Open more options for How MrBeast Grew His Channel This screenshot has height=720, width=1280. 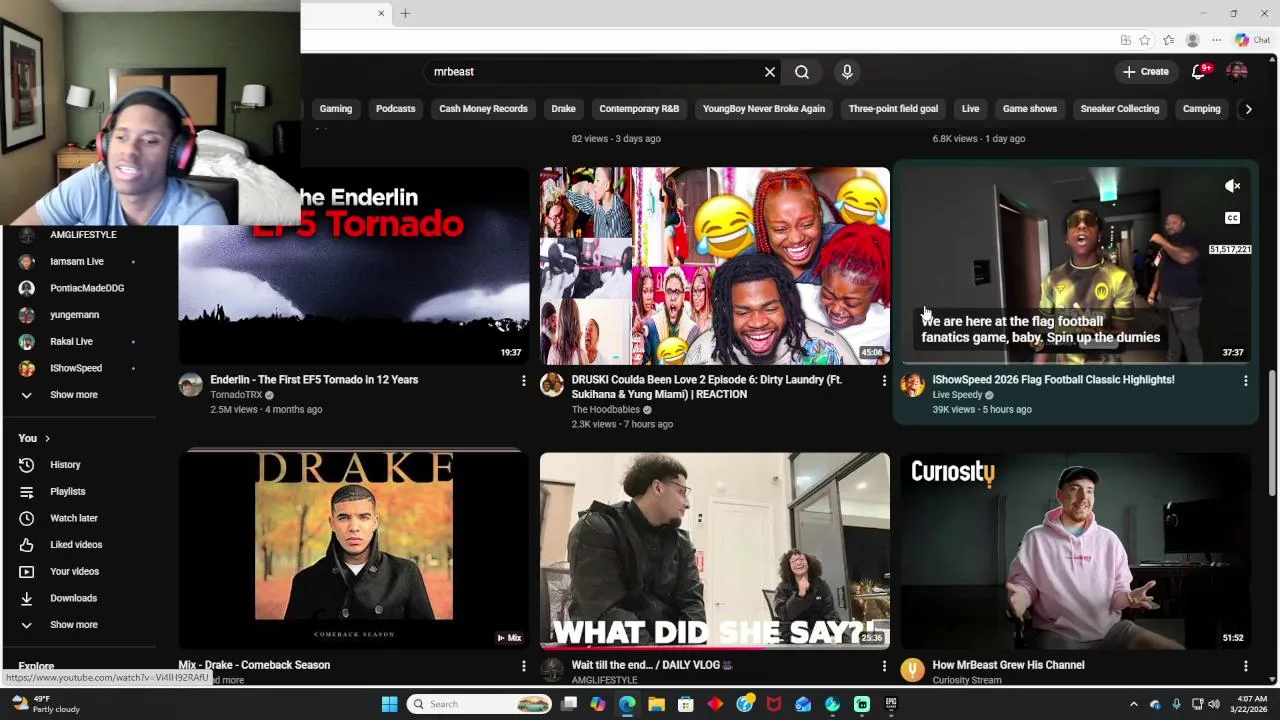pos(1245,666)
